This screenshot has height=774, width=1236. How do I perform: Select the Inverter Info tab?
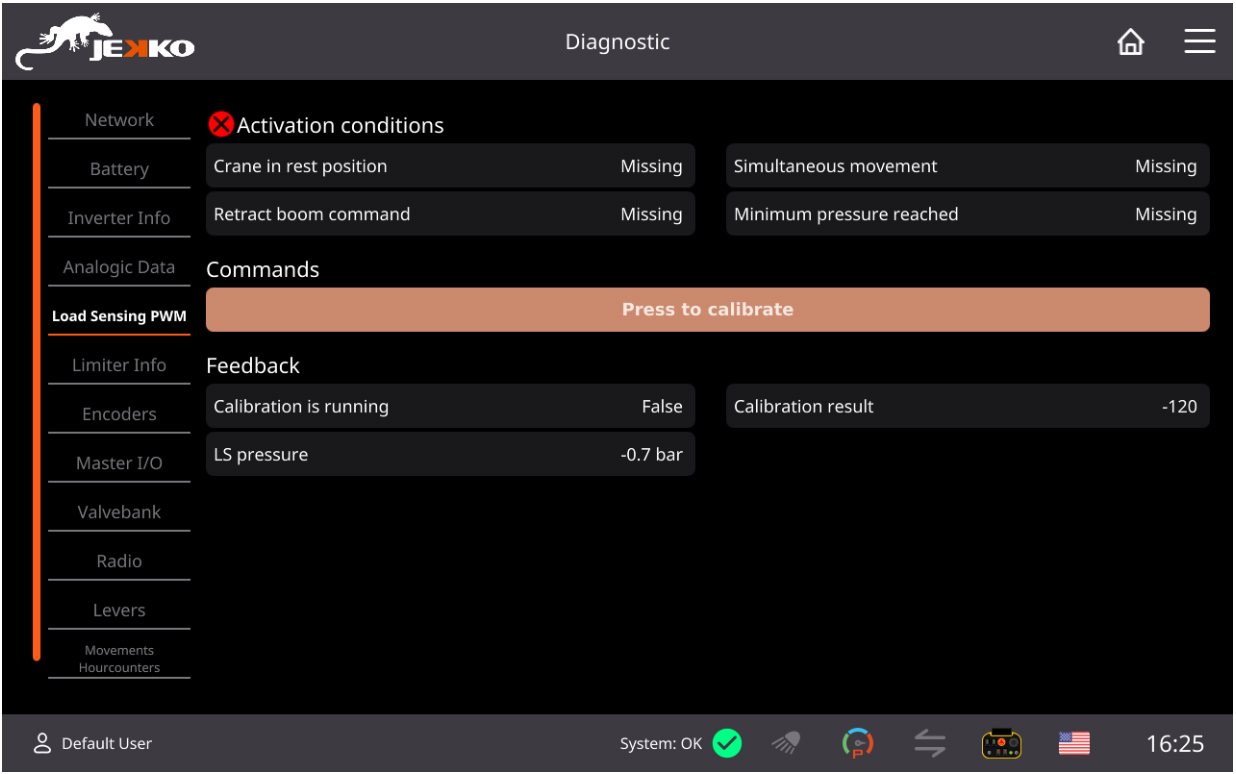pyautogui.click(x=119, y=218)
